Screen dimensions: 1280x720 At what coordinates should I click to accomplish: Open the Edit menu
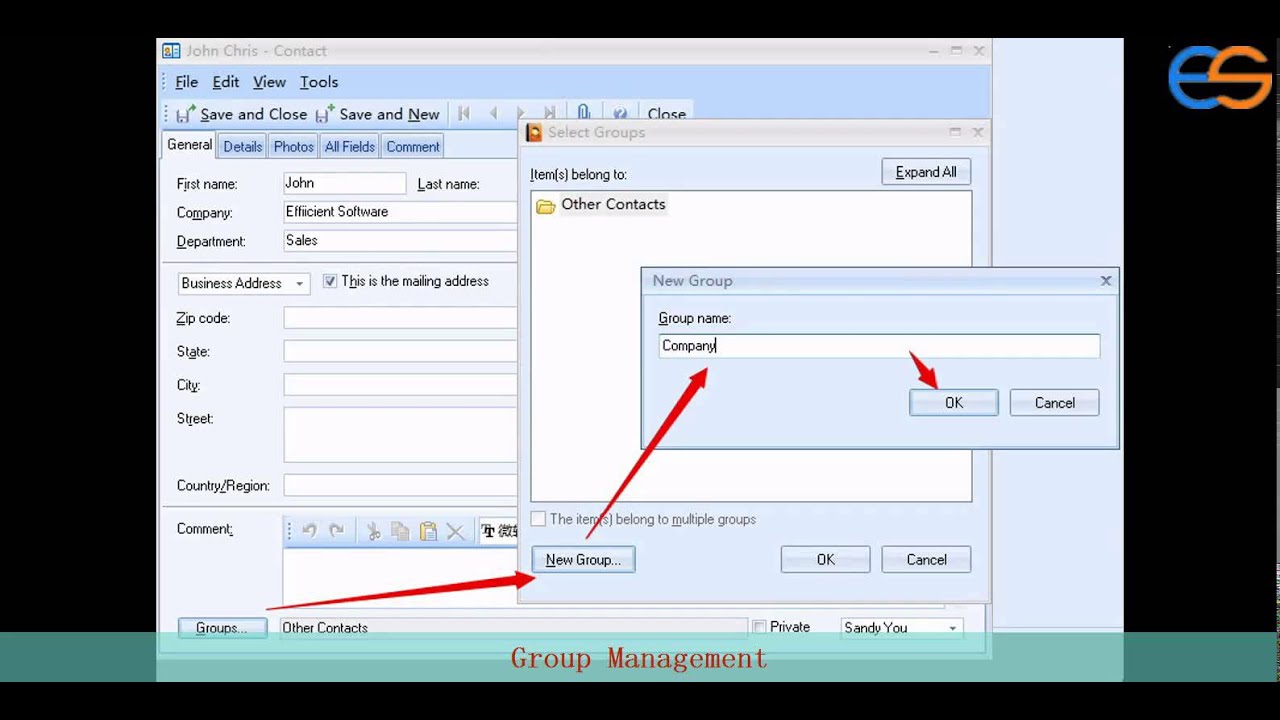point(226,82)
